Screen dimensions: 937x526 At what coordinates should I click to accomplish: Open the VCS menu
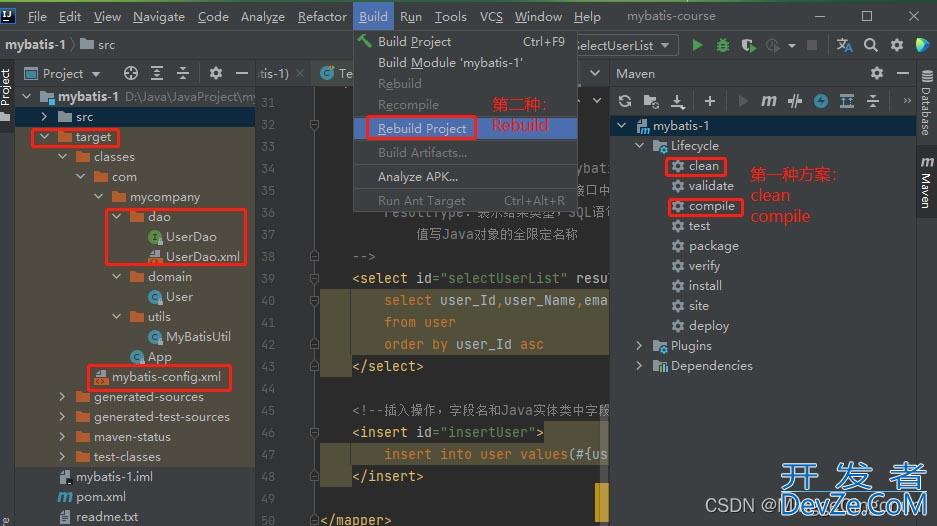tap(491, 17)
